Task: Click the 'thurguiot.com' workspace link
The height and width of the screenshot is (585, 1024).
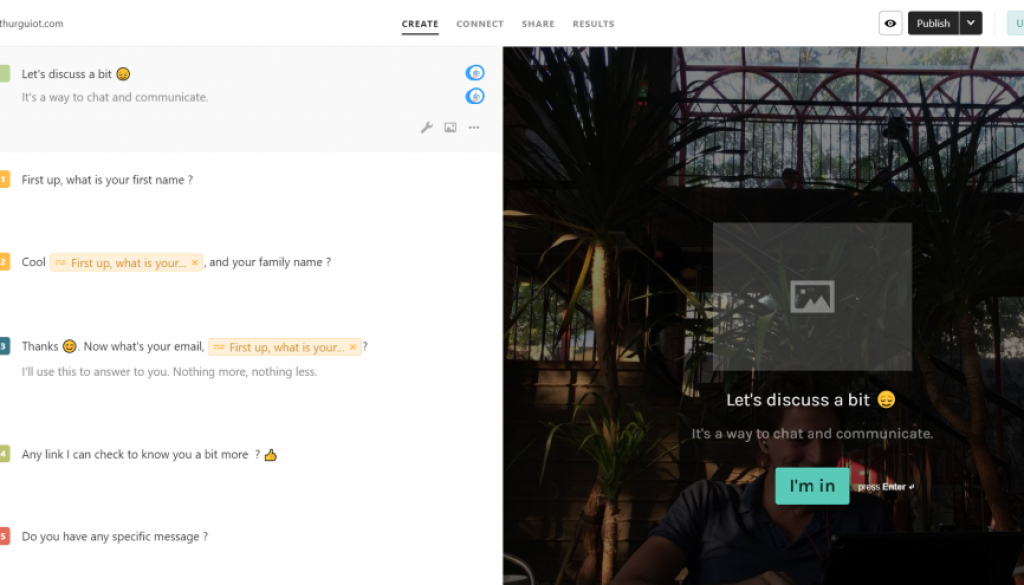Action: click(x=31, y=24)
